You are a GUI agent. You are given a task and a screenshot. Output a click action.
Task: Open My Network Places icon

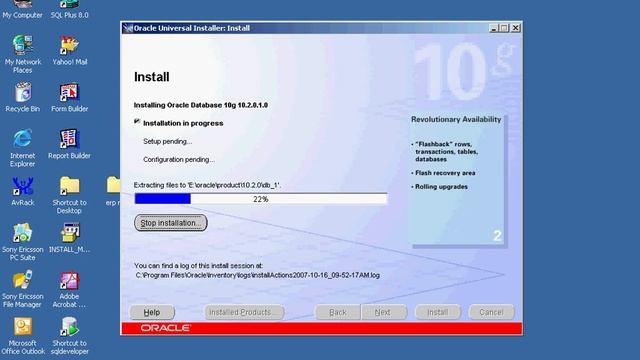[x=22, y=53]
